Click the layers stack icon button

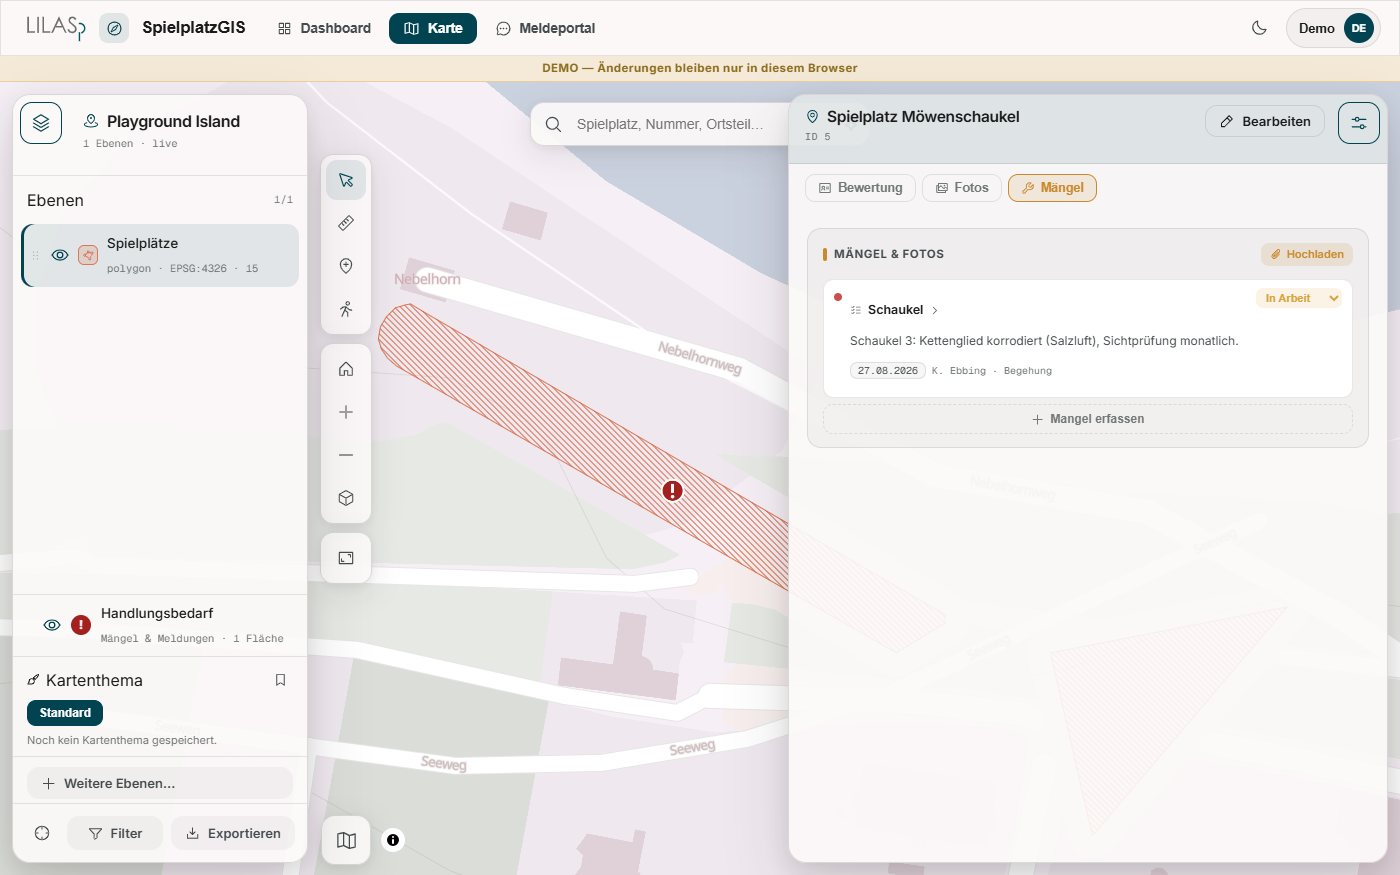[41, 123]
